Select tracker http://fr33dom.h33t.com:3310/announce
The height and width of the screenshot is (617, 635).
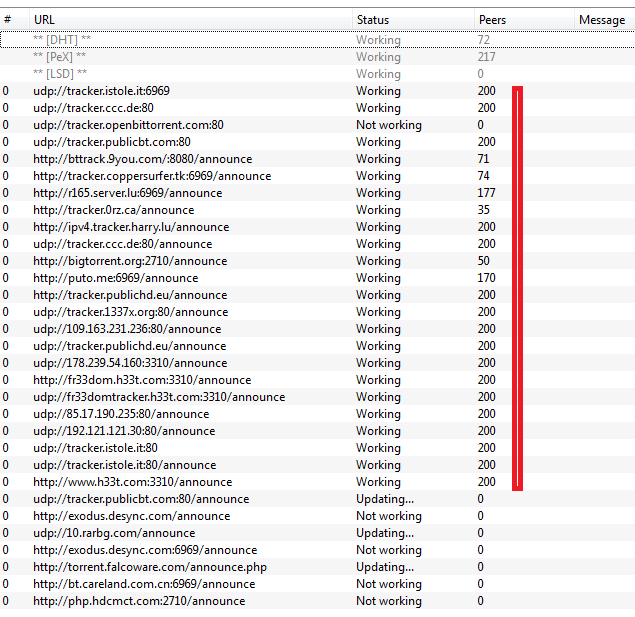pyautogui.click(x=318, y=380)
